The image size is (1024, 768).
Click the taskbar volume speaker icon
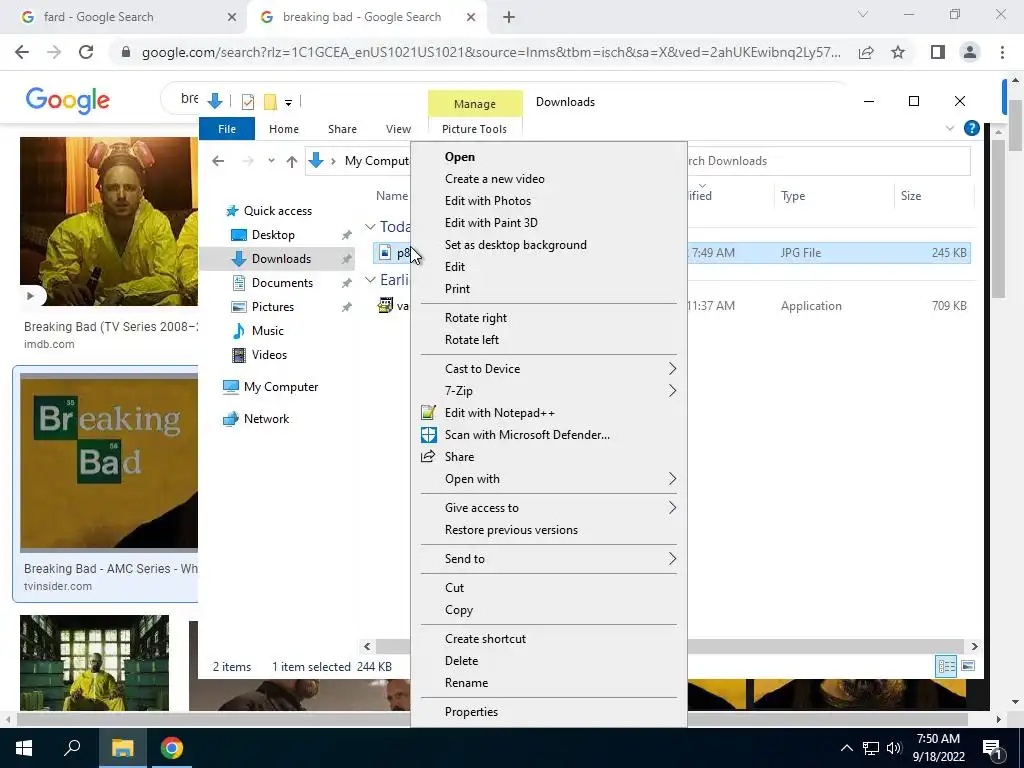[x=894, y=748]
